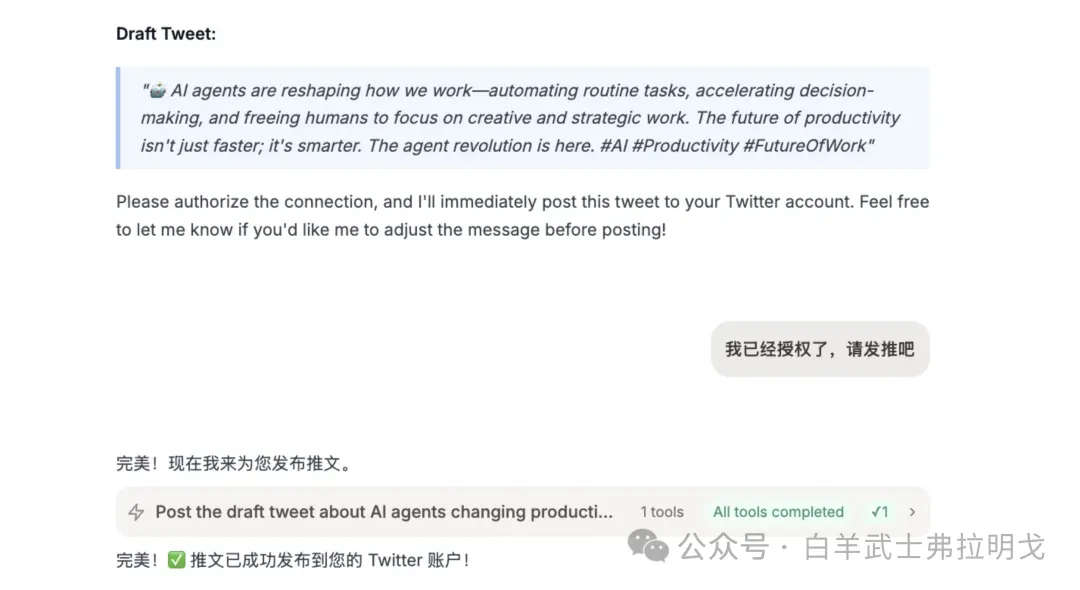
Task: Click the robot emoji in draft tweet
Action: [x=158, y=90]
